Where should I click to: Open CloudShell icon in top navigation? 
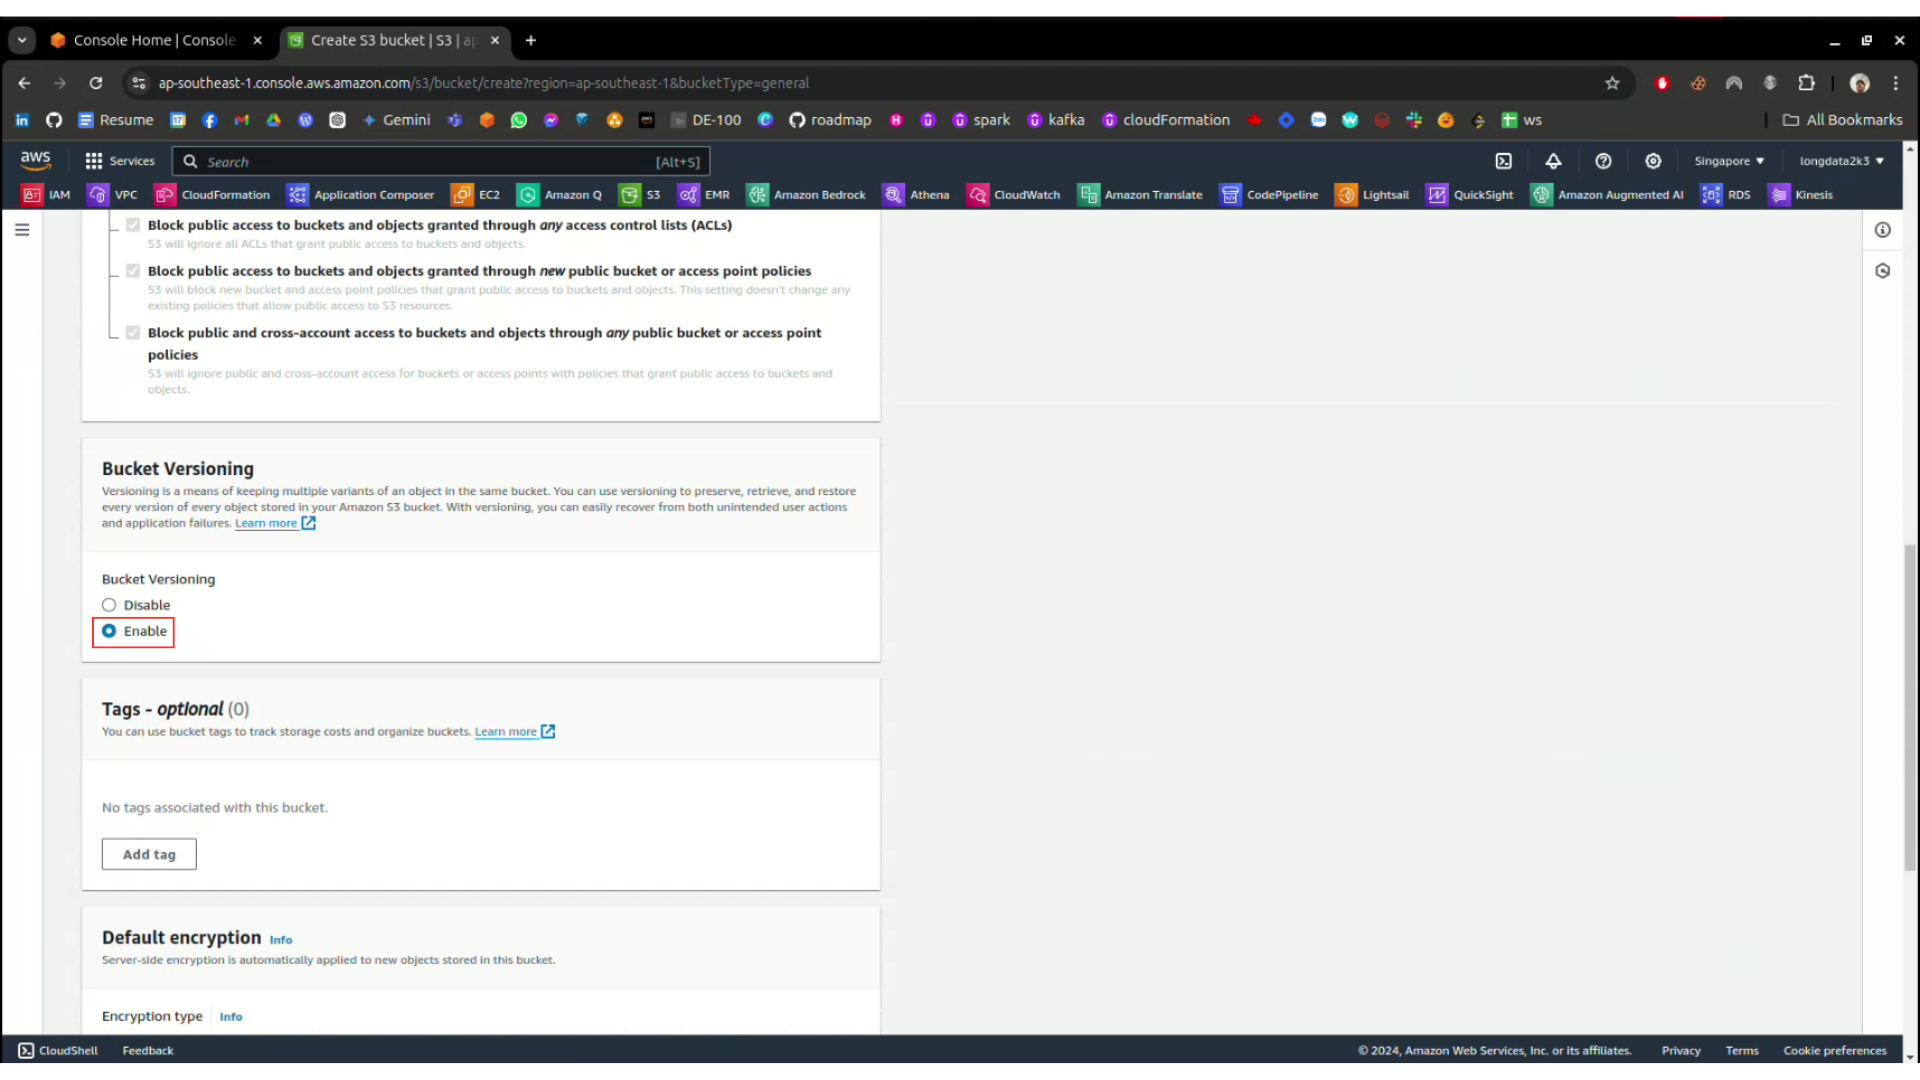1503,161
